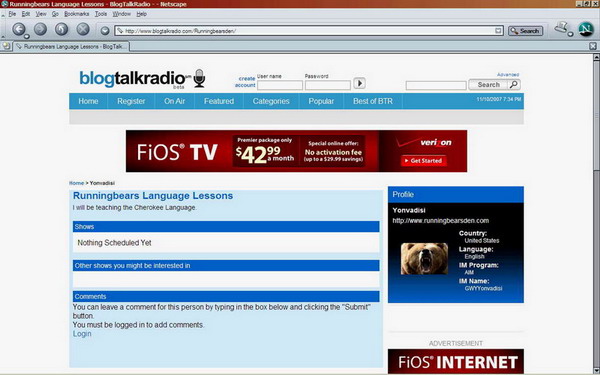Click the browser Forward arrow button
Screen dimensions: 600x375
tap(40, 29)
